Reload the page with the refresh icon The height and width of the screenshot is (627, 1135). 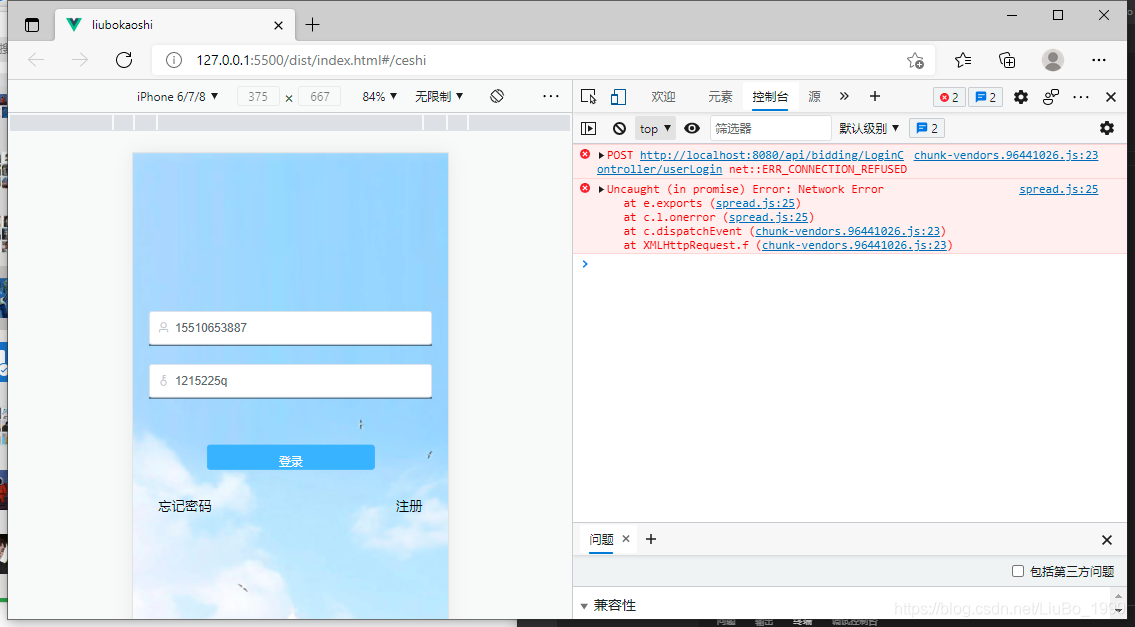click(x=124, y=60)
